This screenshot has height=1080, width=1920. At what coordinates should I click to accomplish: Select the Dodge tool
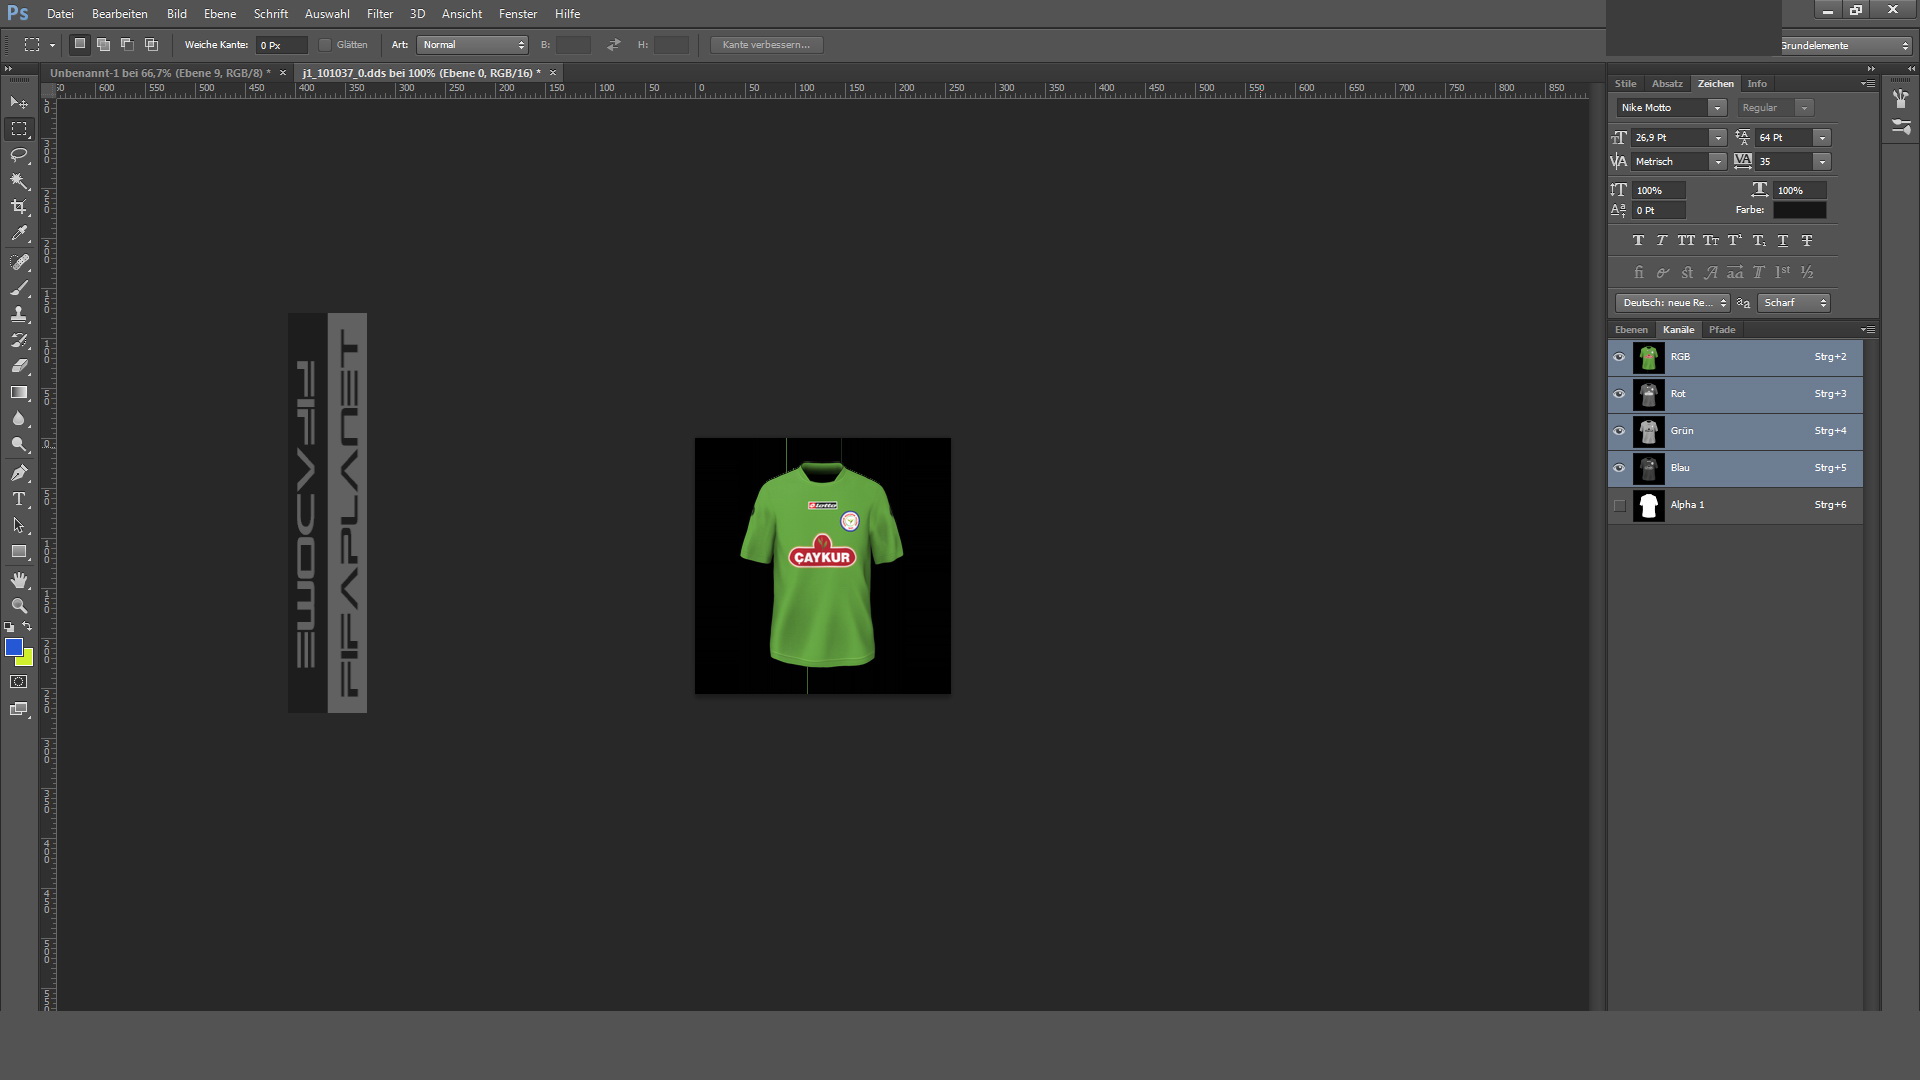(x=19, y=444)
